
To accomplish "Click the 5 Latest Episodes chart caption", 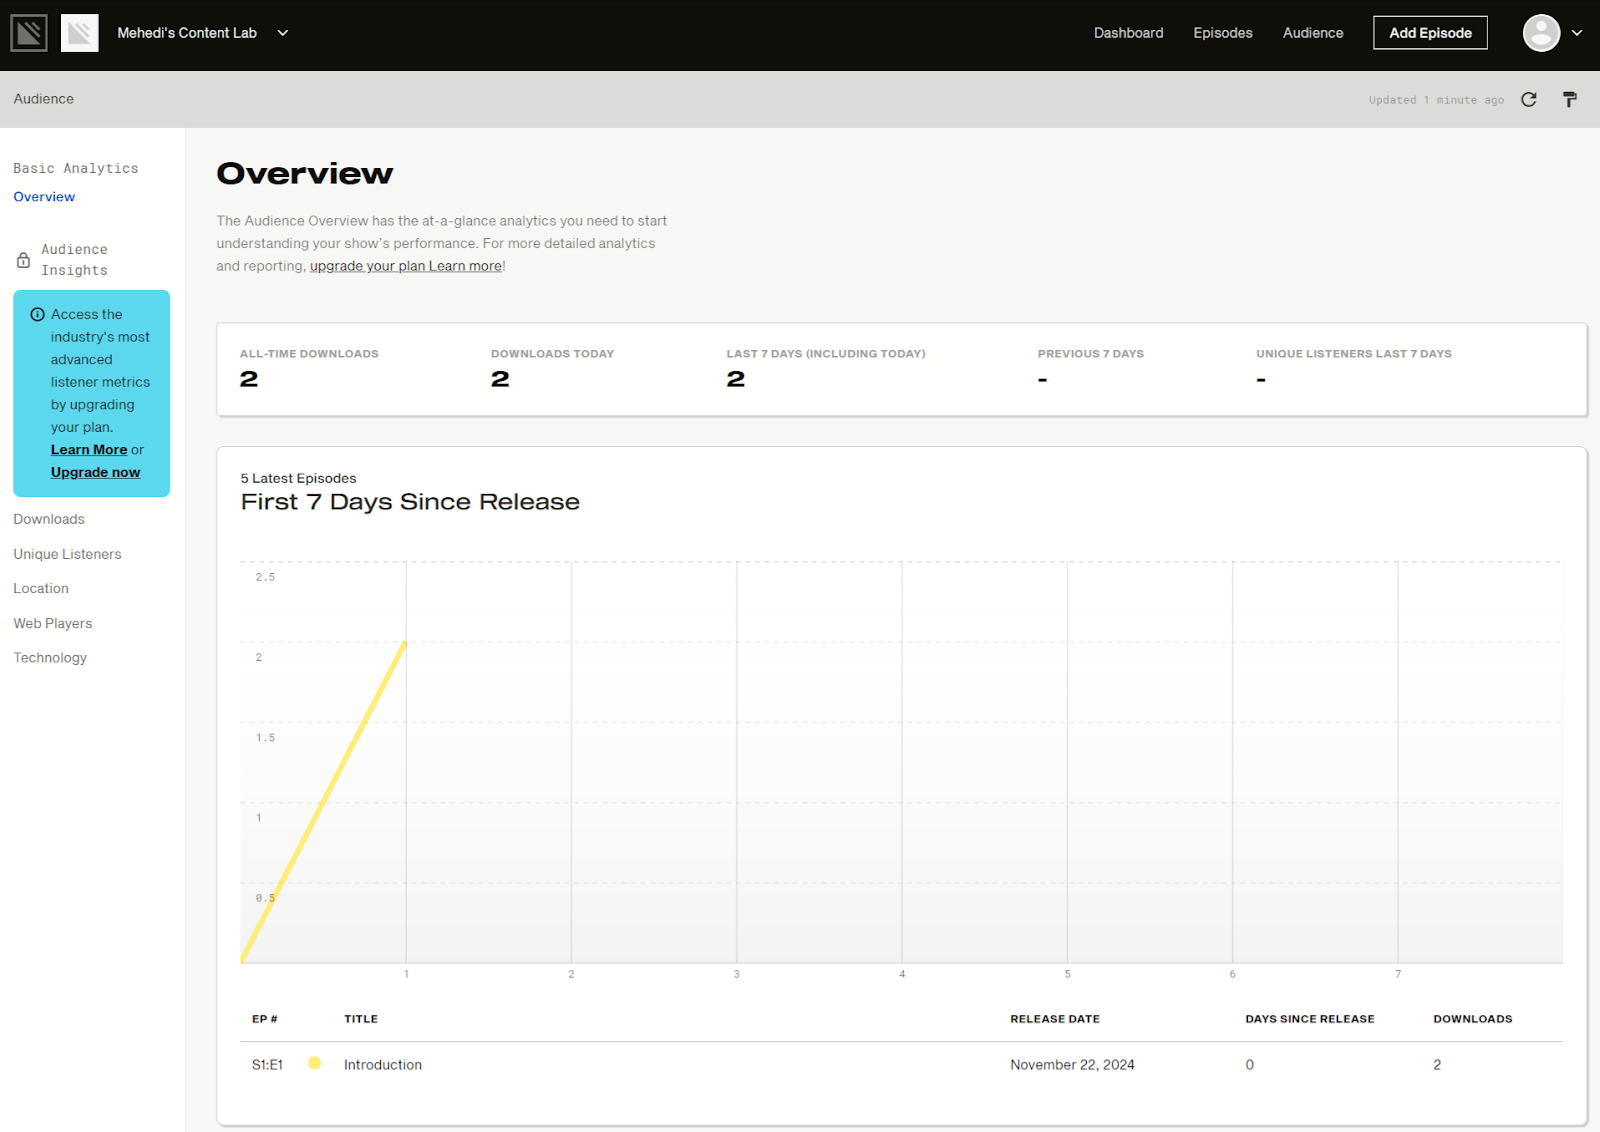I will (298, 478).
